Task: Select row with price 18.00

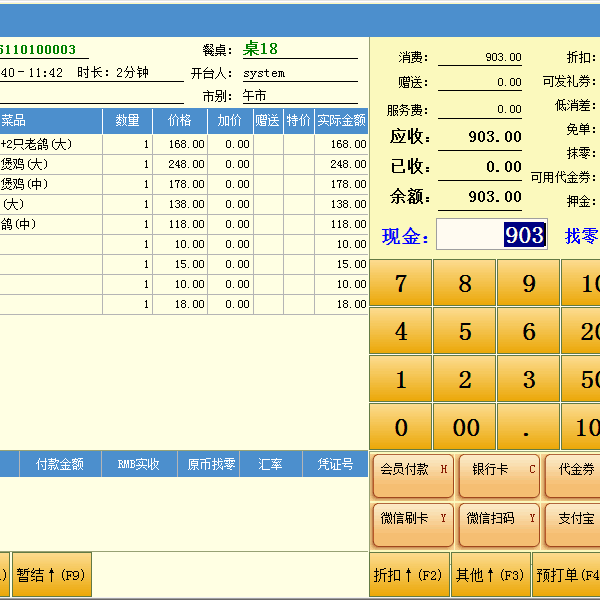Action: [x=184, y=304]
